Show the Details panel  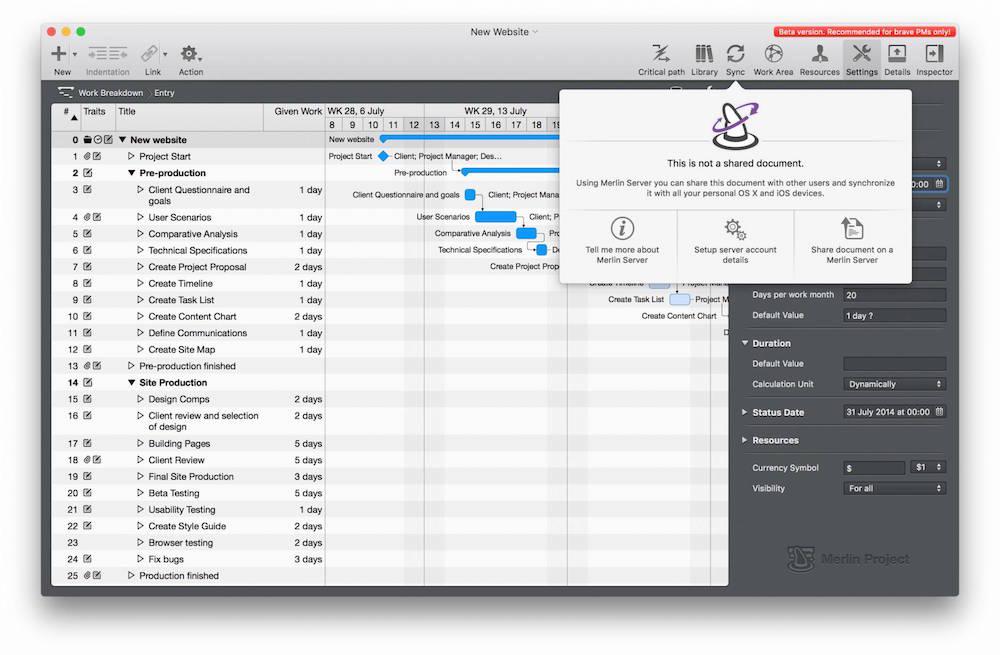click(897, 54)
